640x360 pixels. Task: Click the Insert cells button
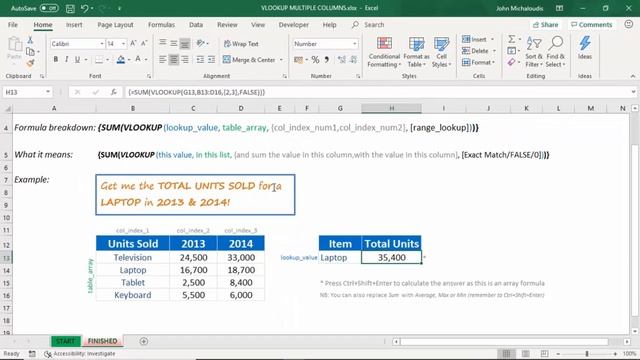pos(478,39)
